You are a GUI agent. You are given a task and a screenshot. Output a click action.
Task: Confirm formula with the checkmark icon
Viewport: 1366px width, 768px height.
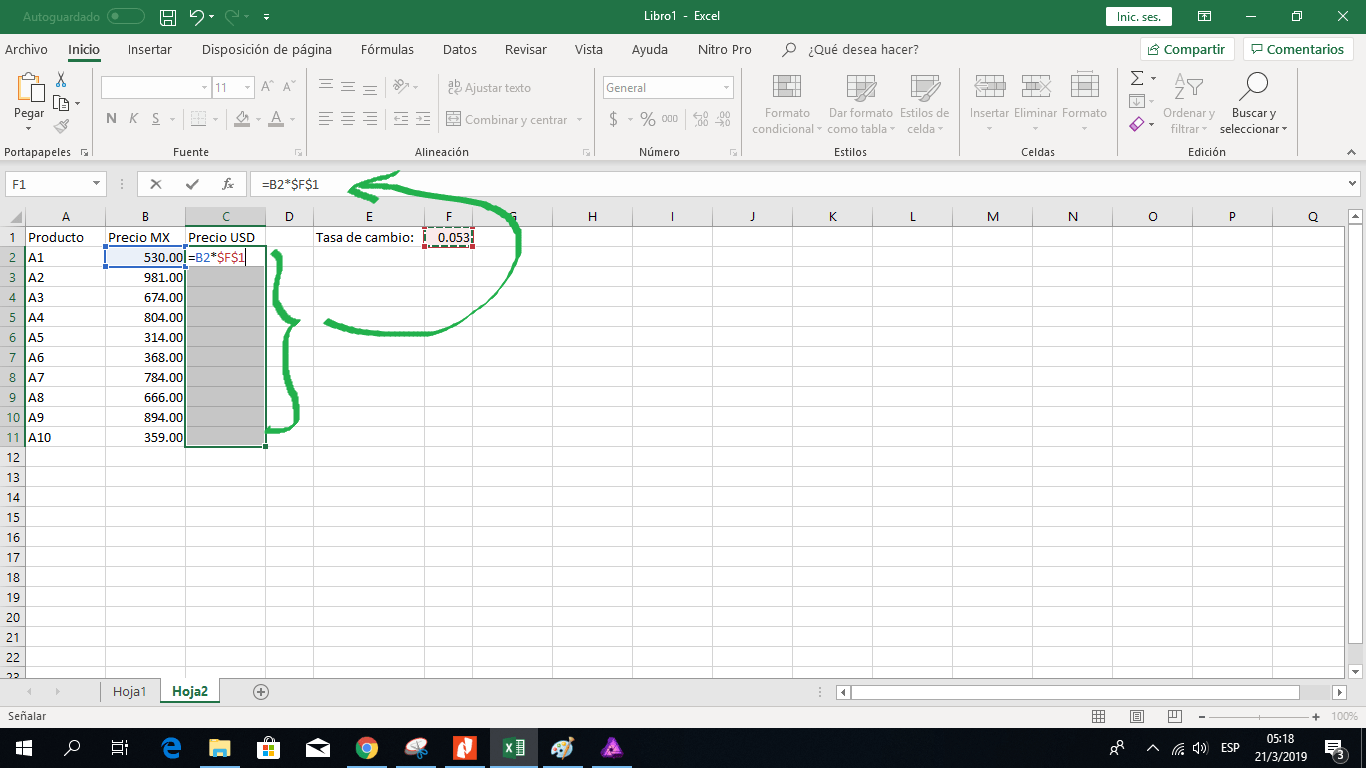192,184
